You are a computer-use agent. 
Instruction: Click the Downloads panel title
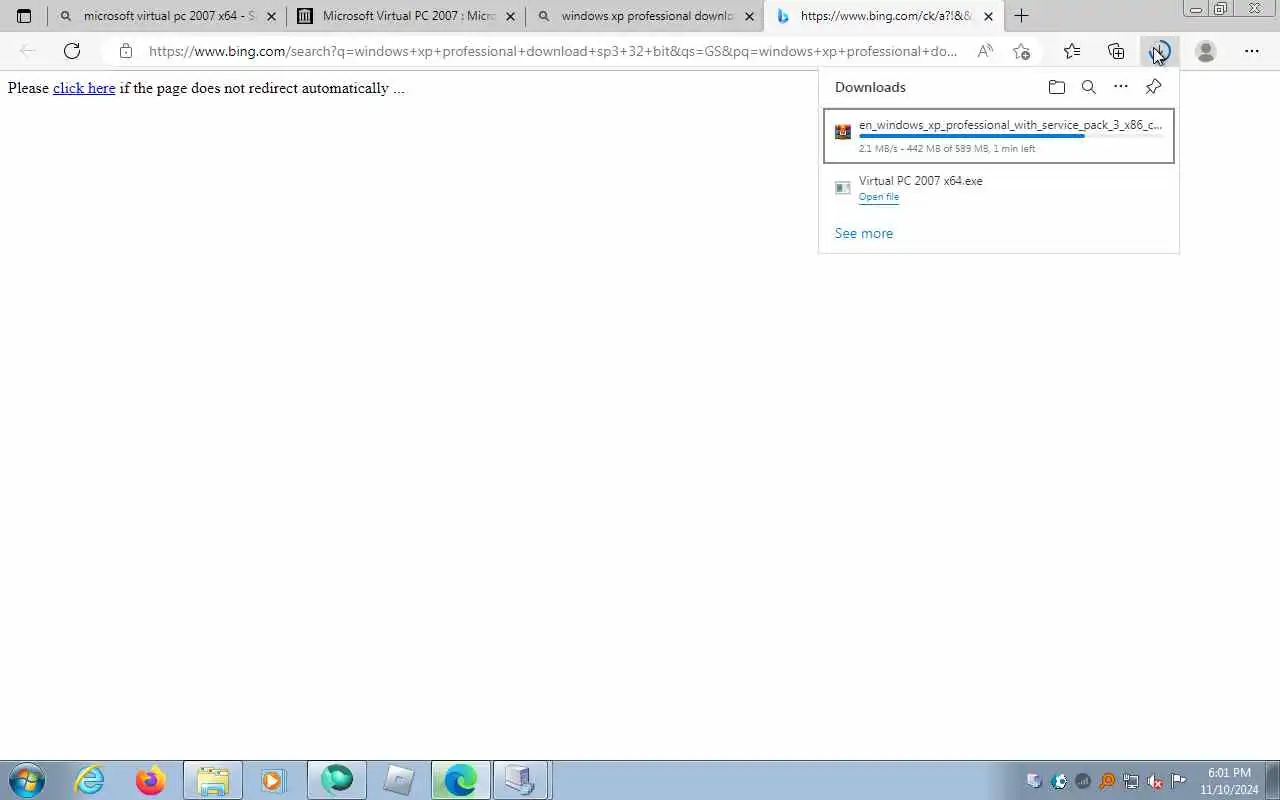tap(870, 87)
